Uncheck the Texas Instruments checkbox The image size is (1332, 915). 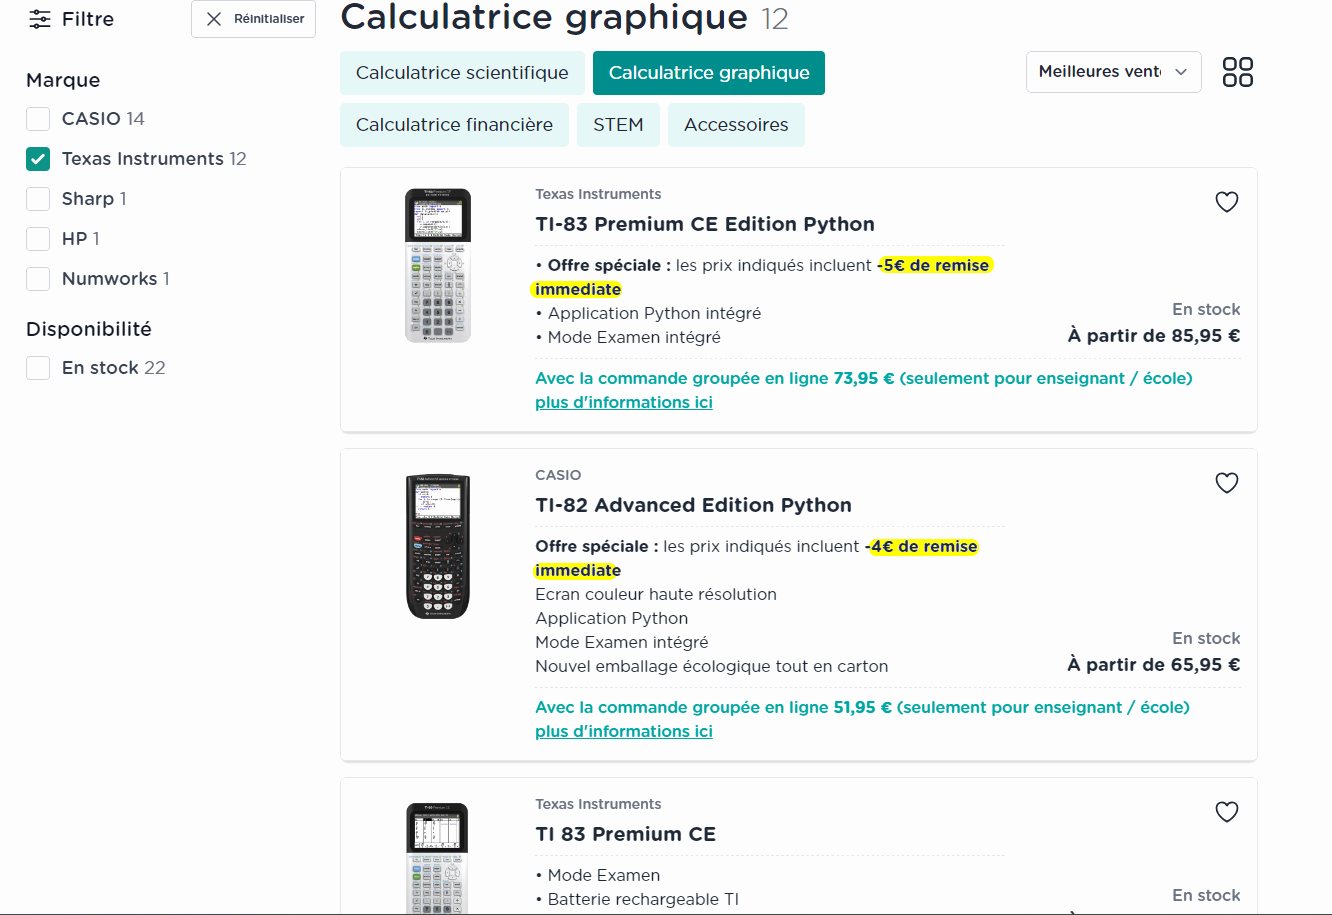(38, 159)
